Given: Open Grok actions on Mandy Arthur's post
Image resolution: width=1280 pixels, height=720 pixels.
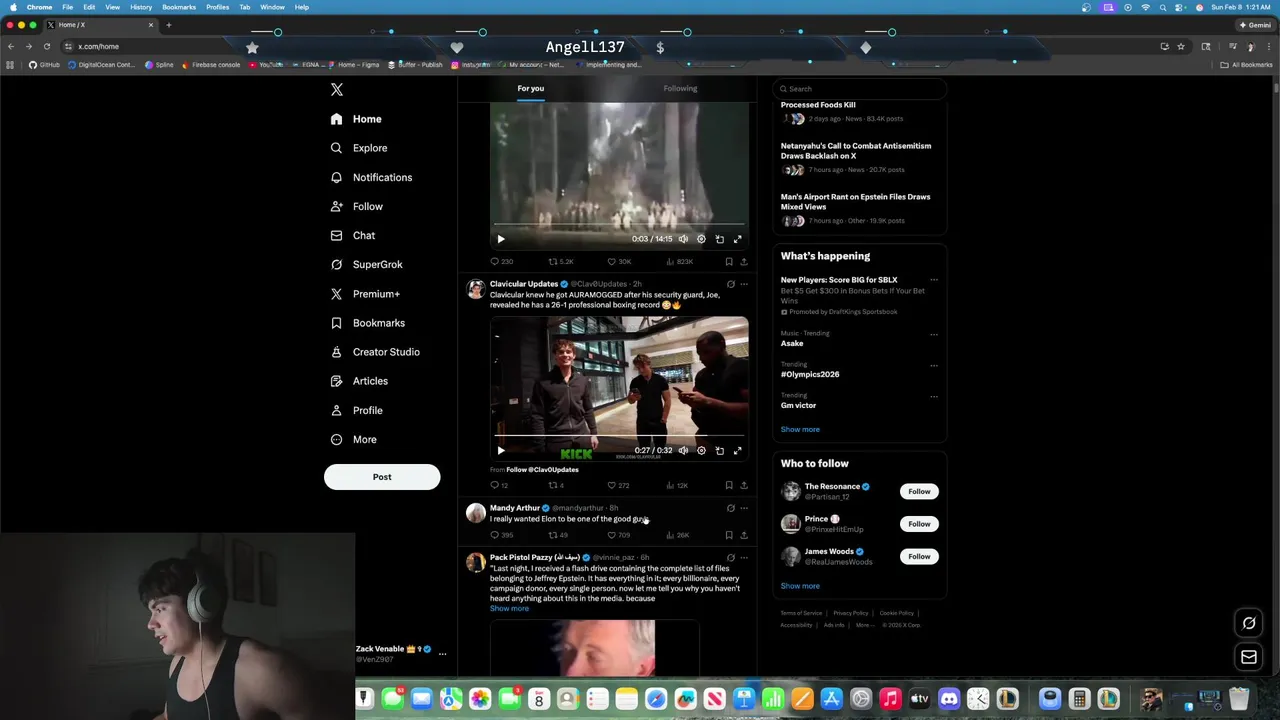Looking at the screenshot, I should point(730,508).
